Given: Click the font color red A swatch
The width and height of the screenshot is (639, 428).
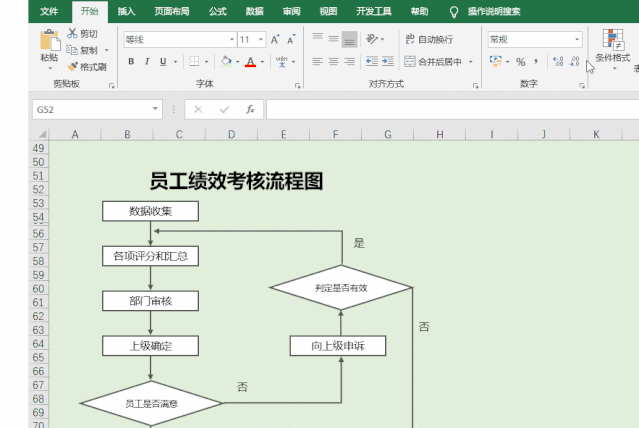Looking at the screenshot, I should point(249,62).
